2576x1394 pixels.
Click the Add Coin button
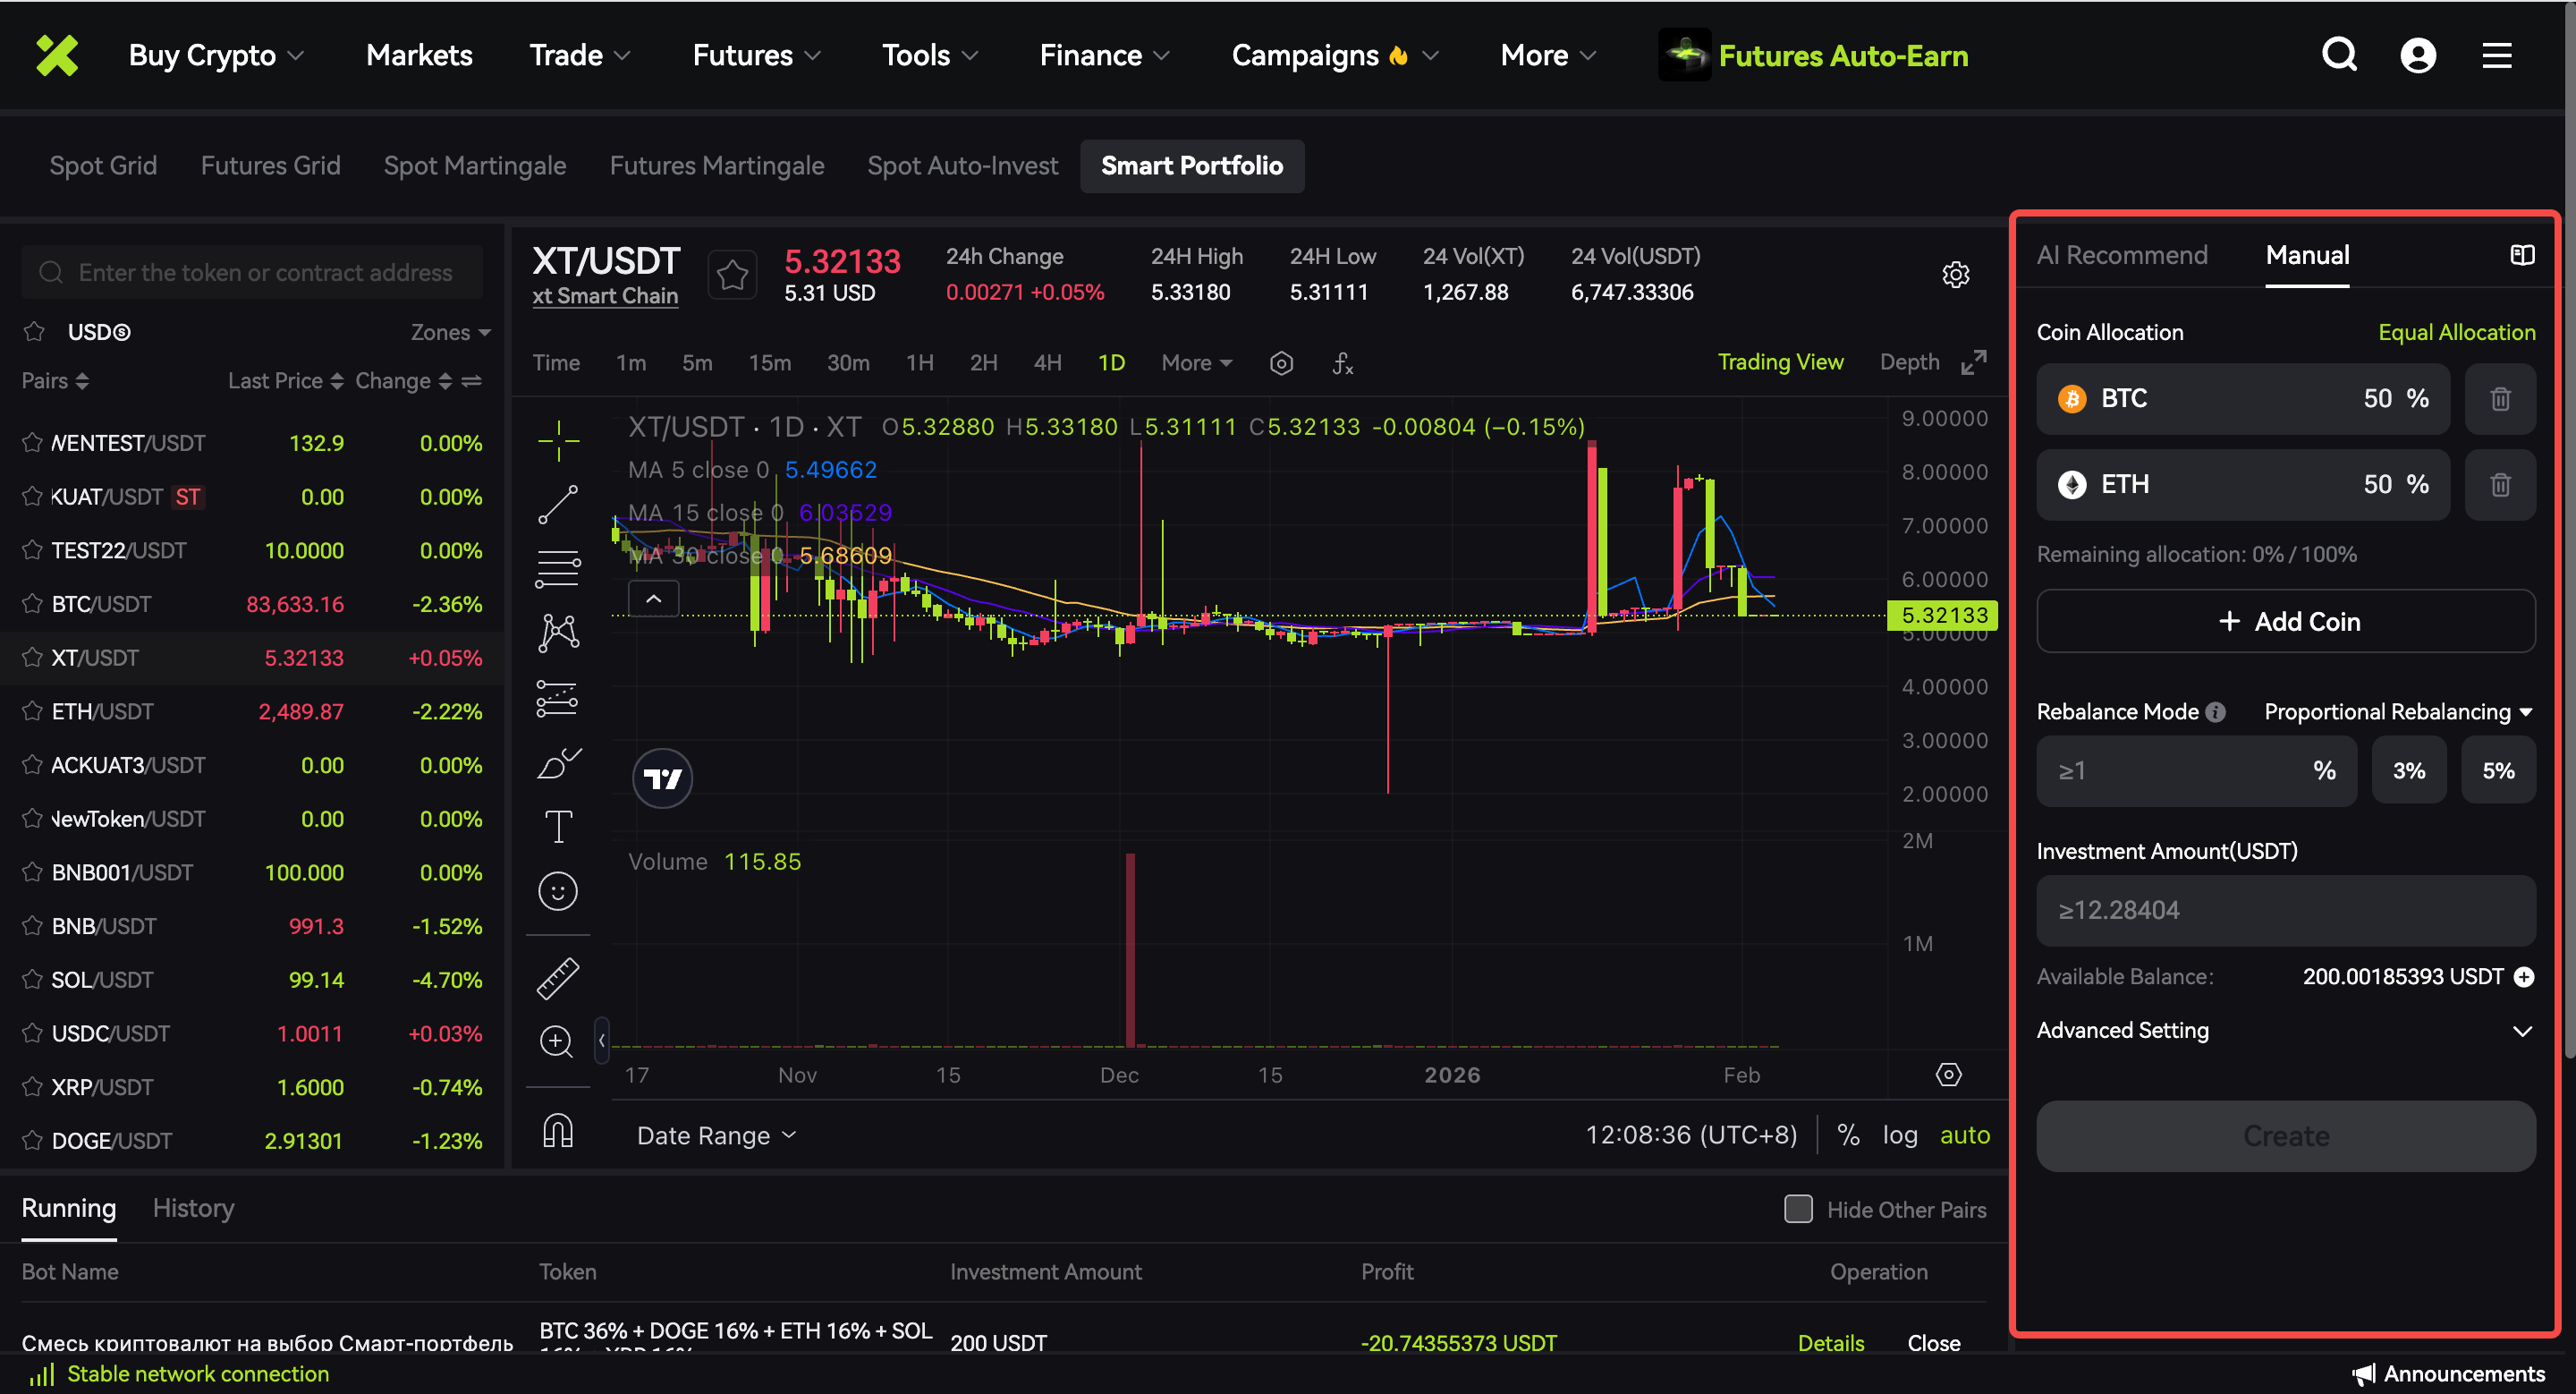pos(2285,622)
